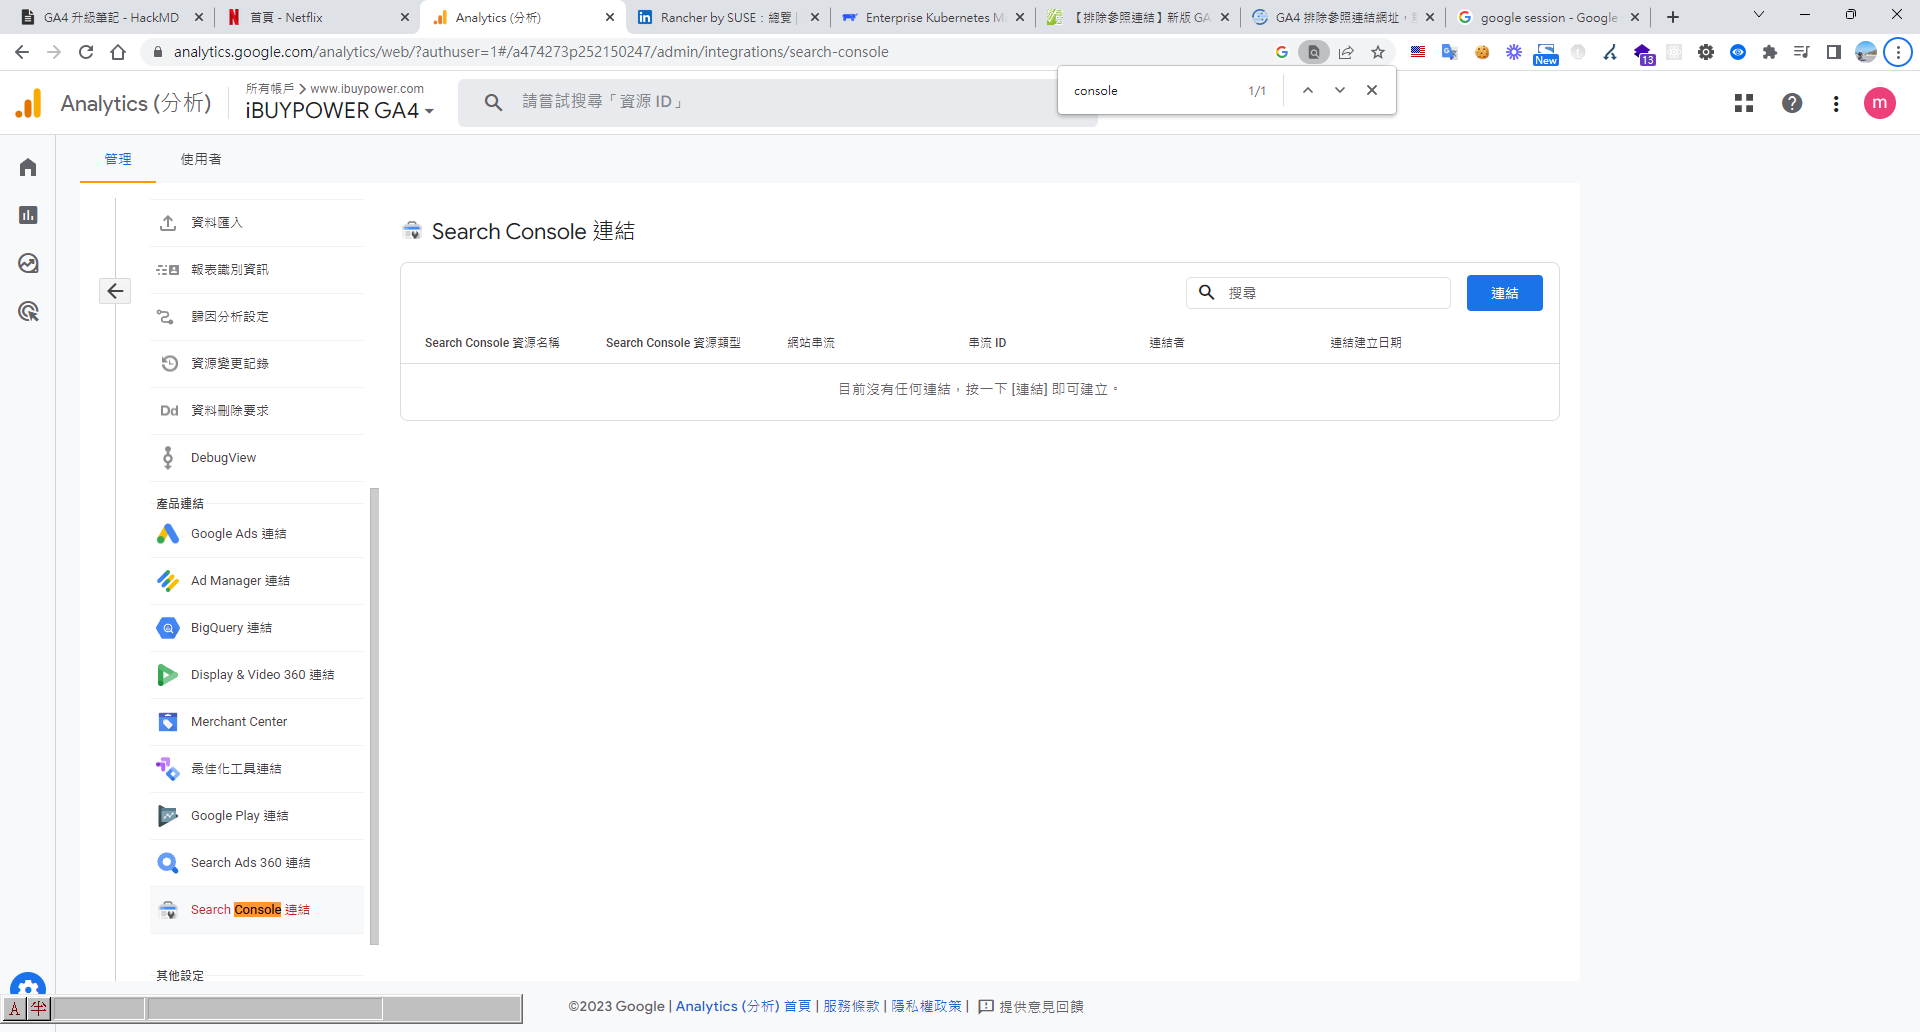
Task: Open the browser tab search chevron
Action: [x=1759, y=16]
